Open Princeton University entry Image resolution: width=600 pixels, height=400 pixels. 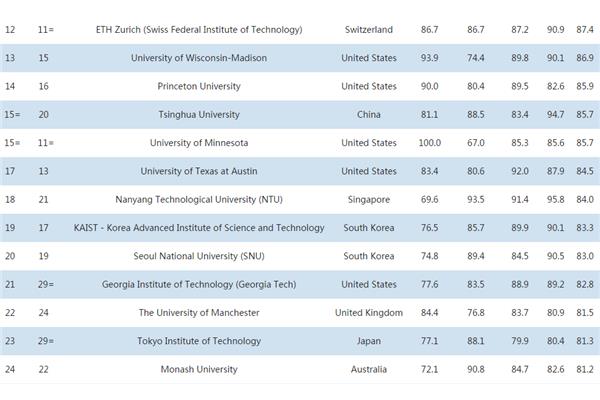pos(199,87)
